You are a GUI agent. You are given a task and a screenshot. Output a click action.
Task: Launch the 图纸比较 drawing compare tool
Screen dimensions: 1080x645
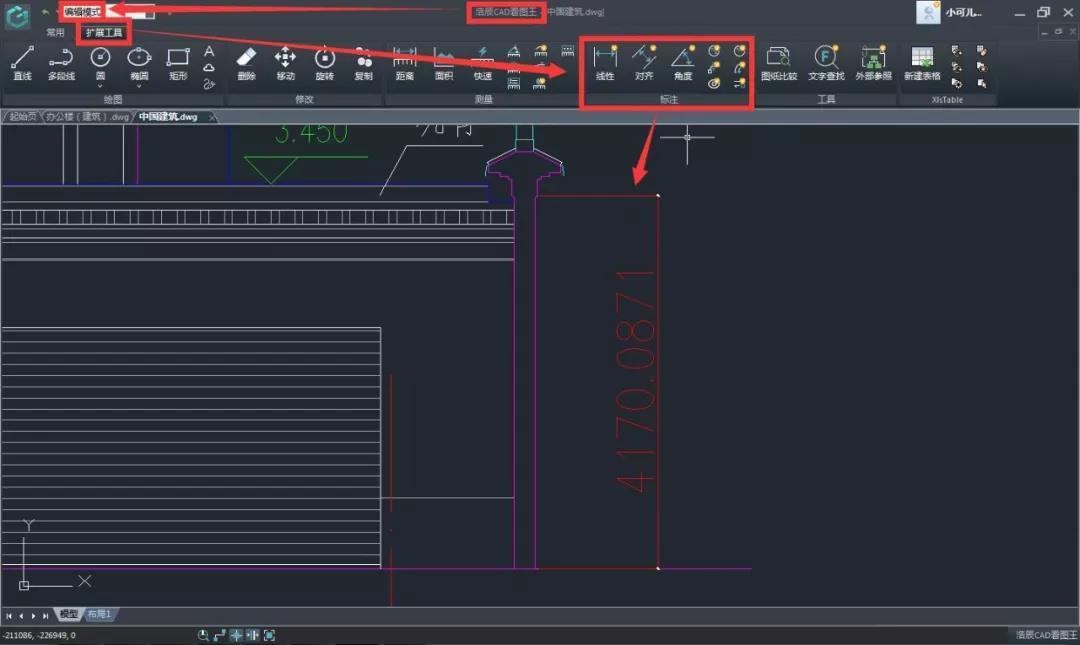coord(782,60)
